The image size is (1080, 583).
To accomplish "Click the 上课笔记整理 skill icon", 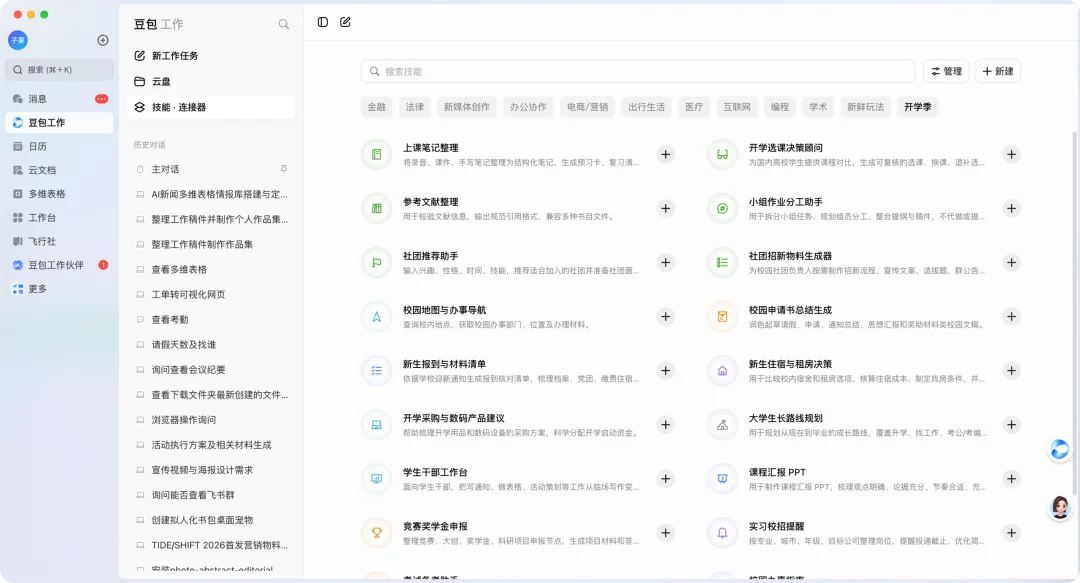I will [x=377, y=154].
